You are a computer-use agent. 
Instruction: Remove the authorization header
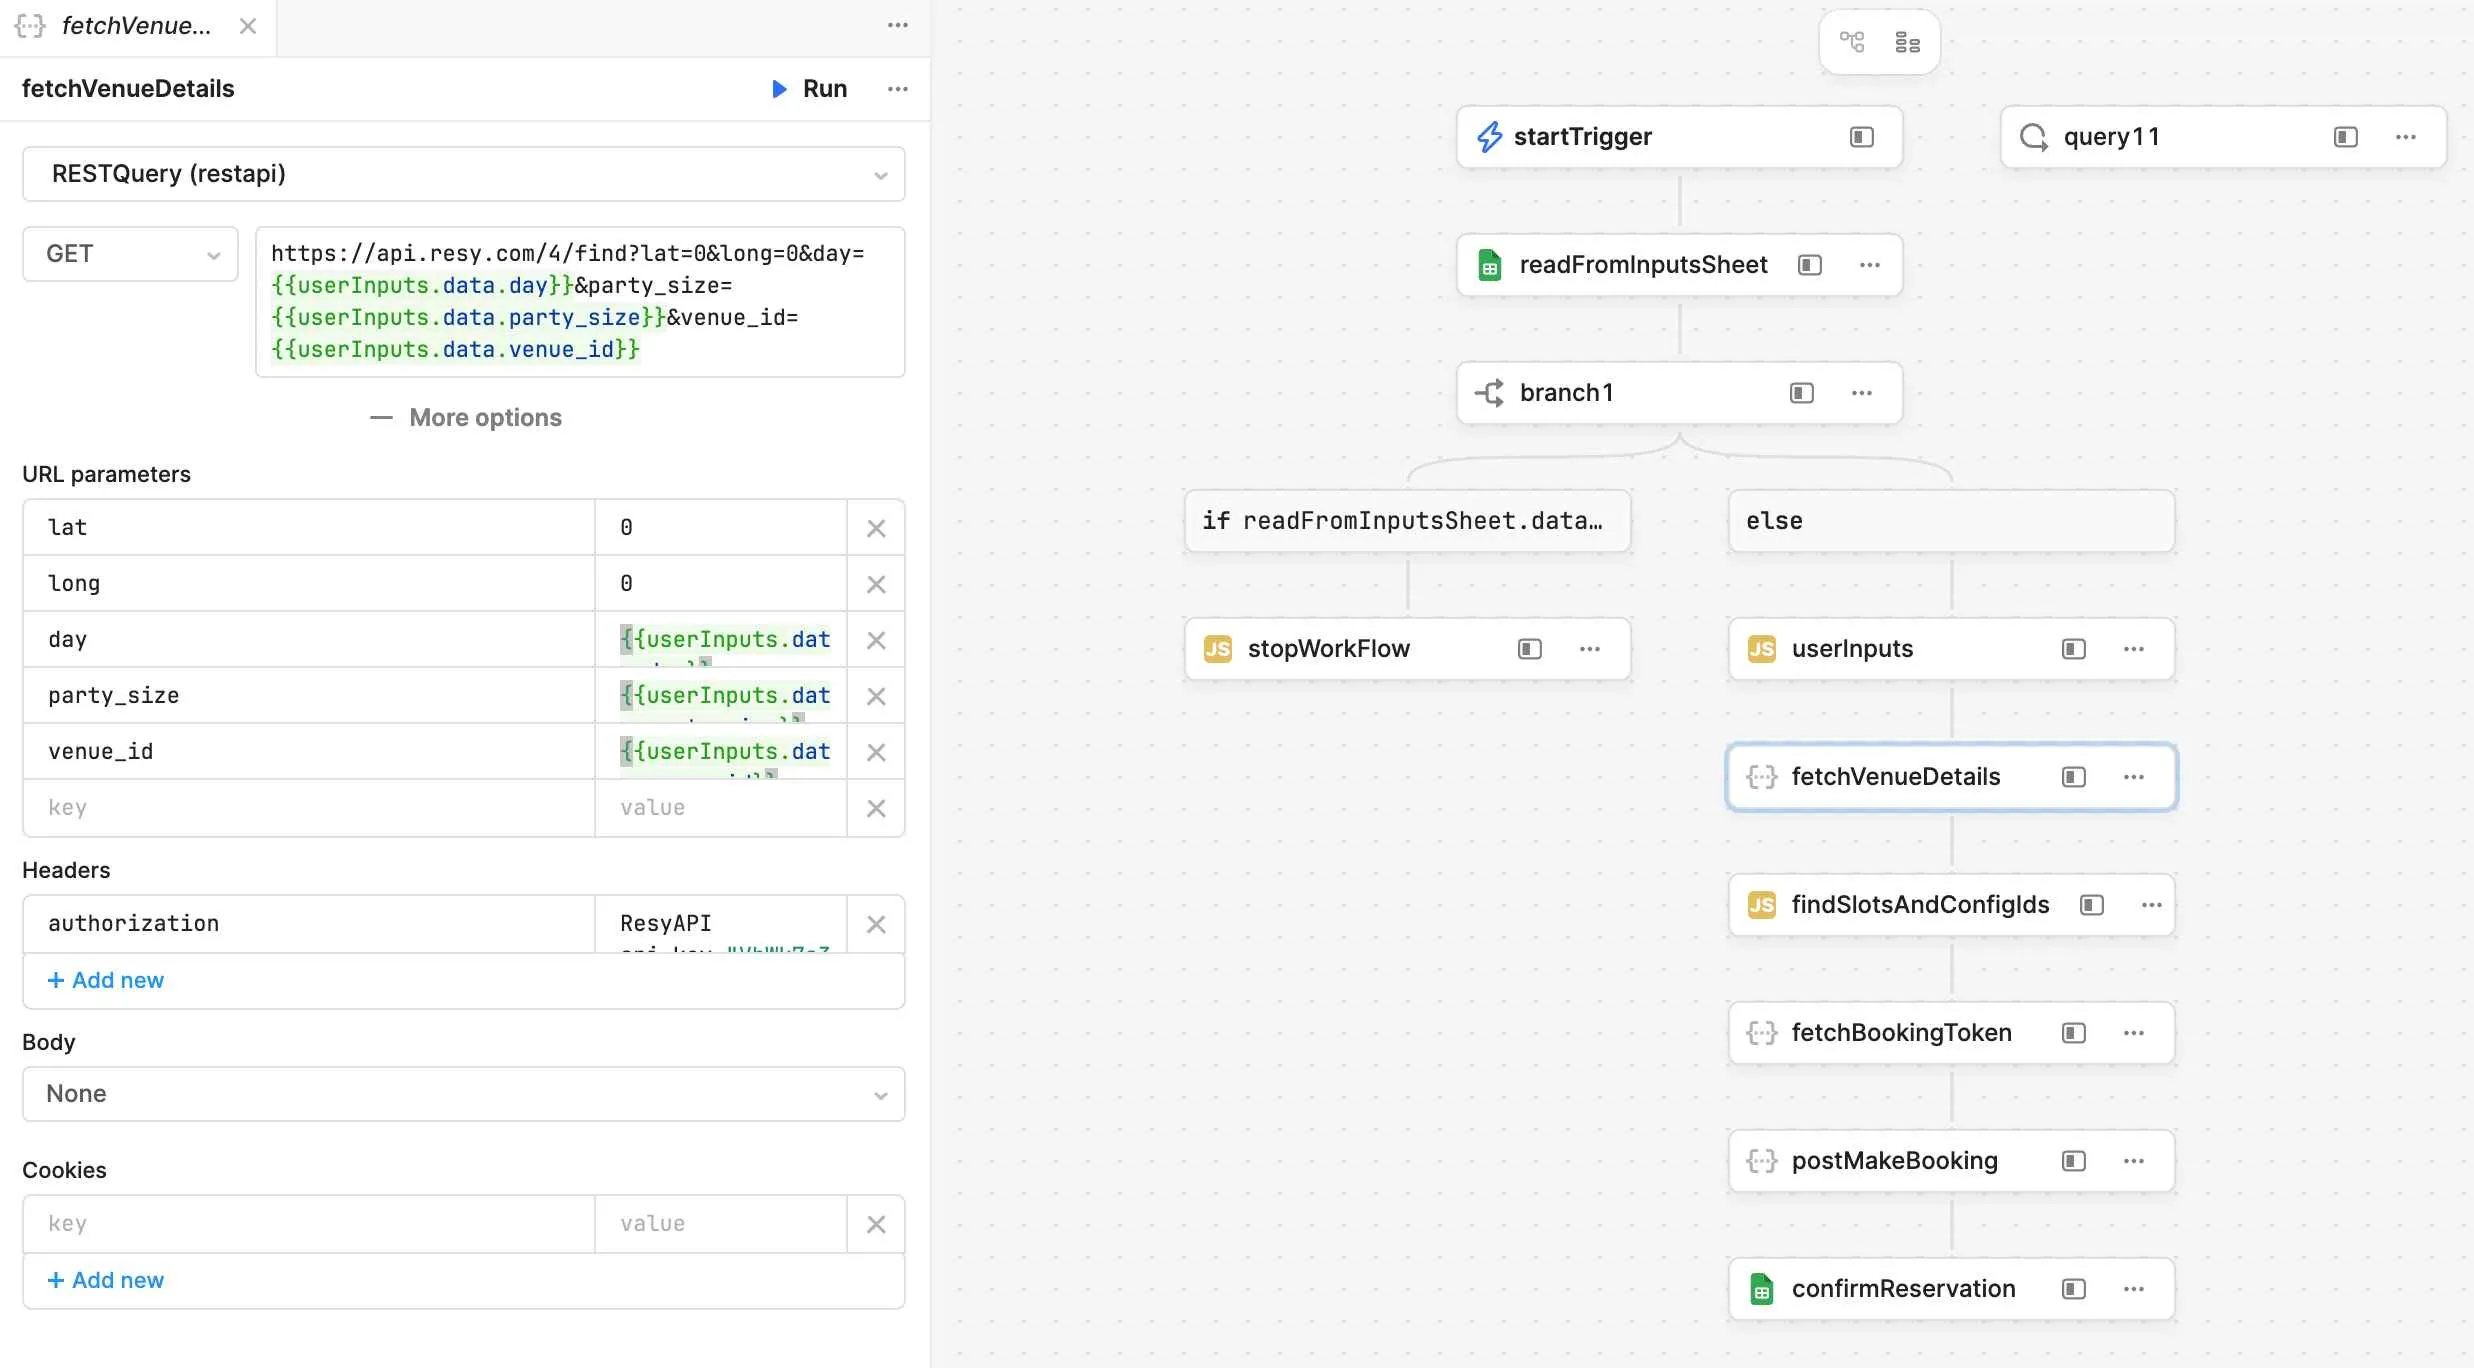[876, 924]
